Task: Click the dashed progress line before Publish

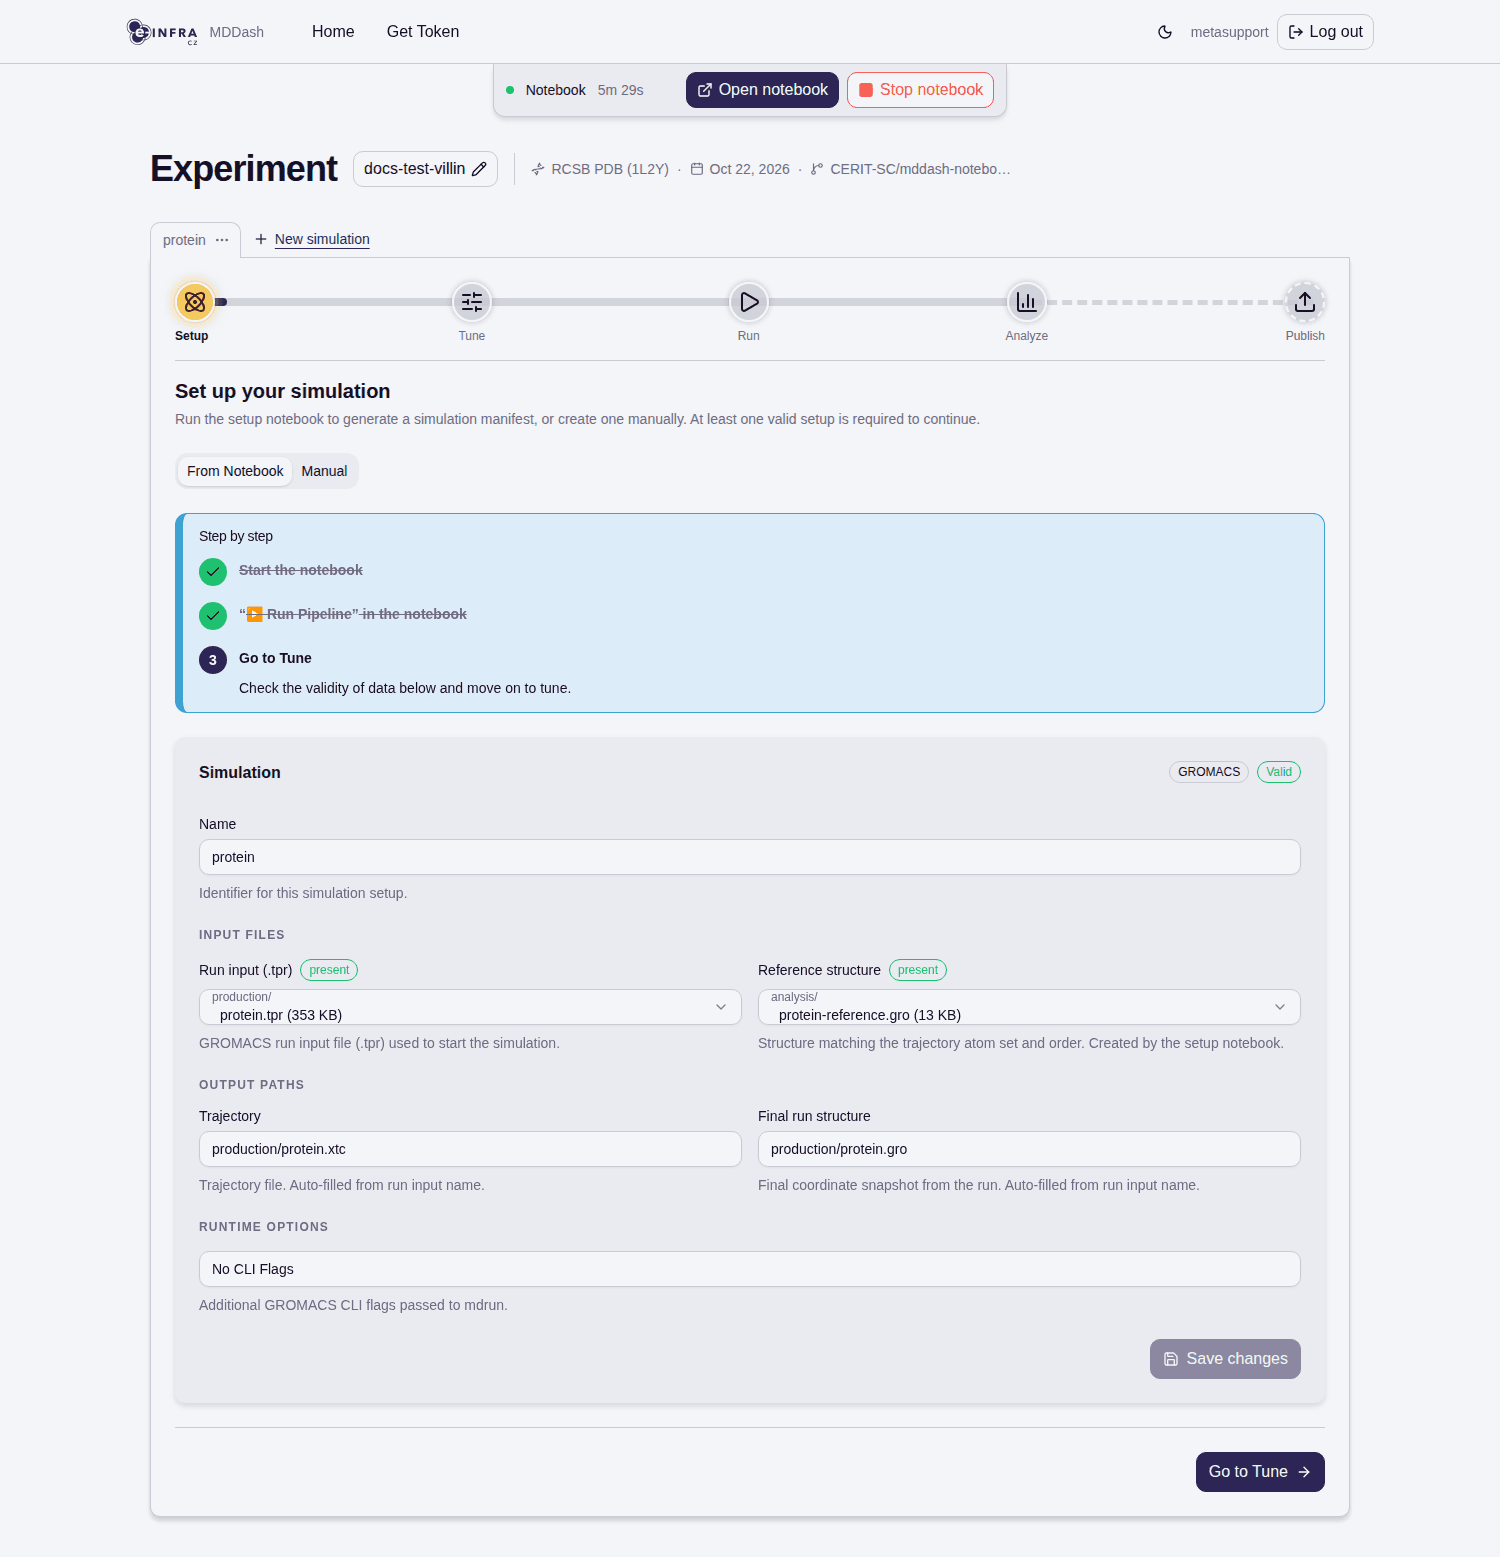Action: [1166, 301]
